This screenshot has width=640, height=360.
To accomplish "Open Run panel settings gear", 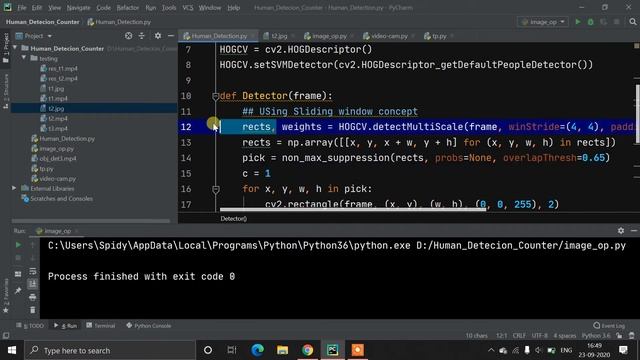I will tap(620, 231).
